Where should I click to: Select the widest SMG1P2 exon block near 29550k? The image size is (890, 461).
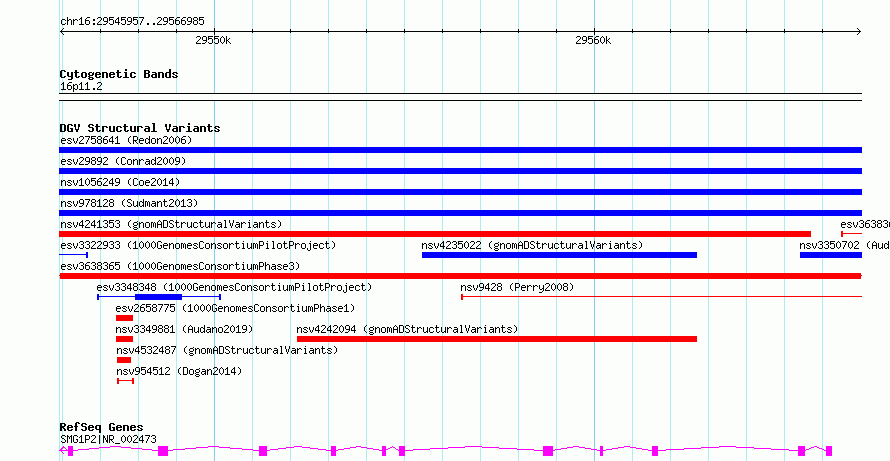tap(163, 451)
